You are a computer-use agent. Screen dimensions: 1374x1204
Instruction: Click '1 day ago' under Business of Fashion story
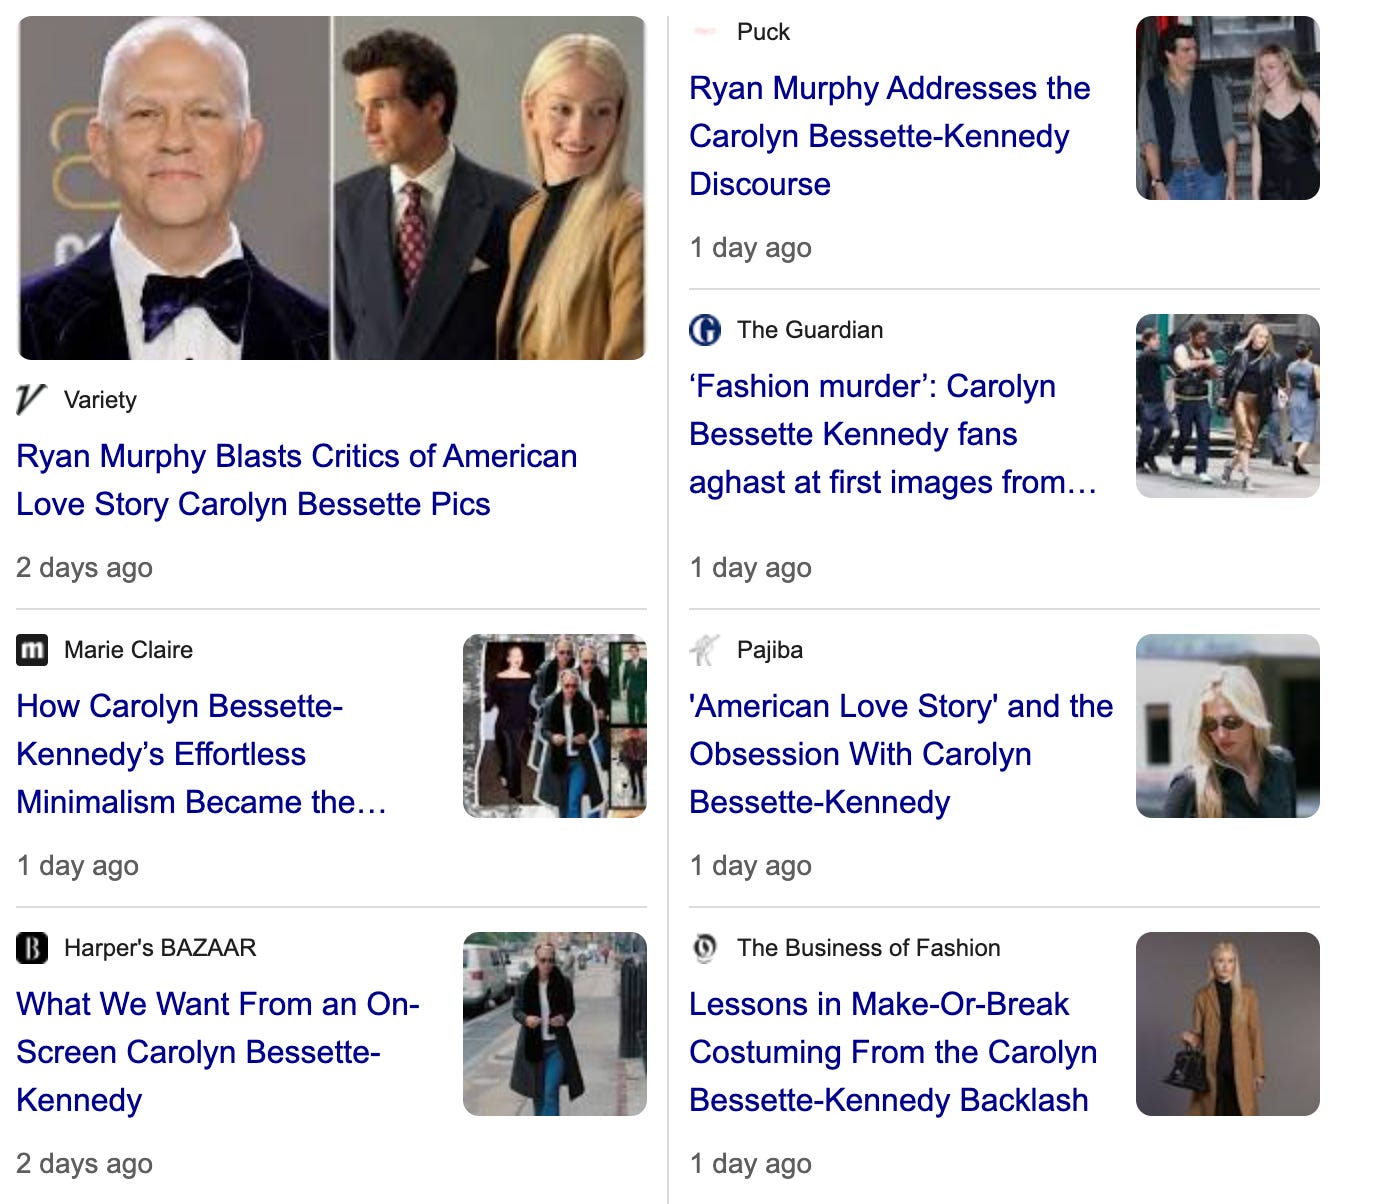pos(751,1164)
